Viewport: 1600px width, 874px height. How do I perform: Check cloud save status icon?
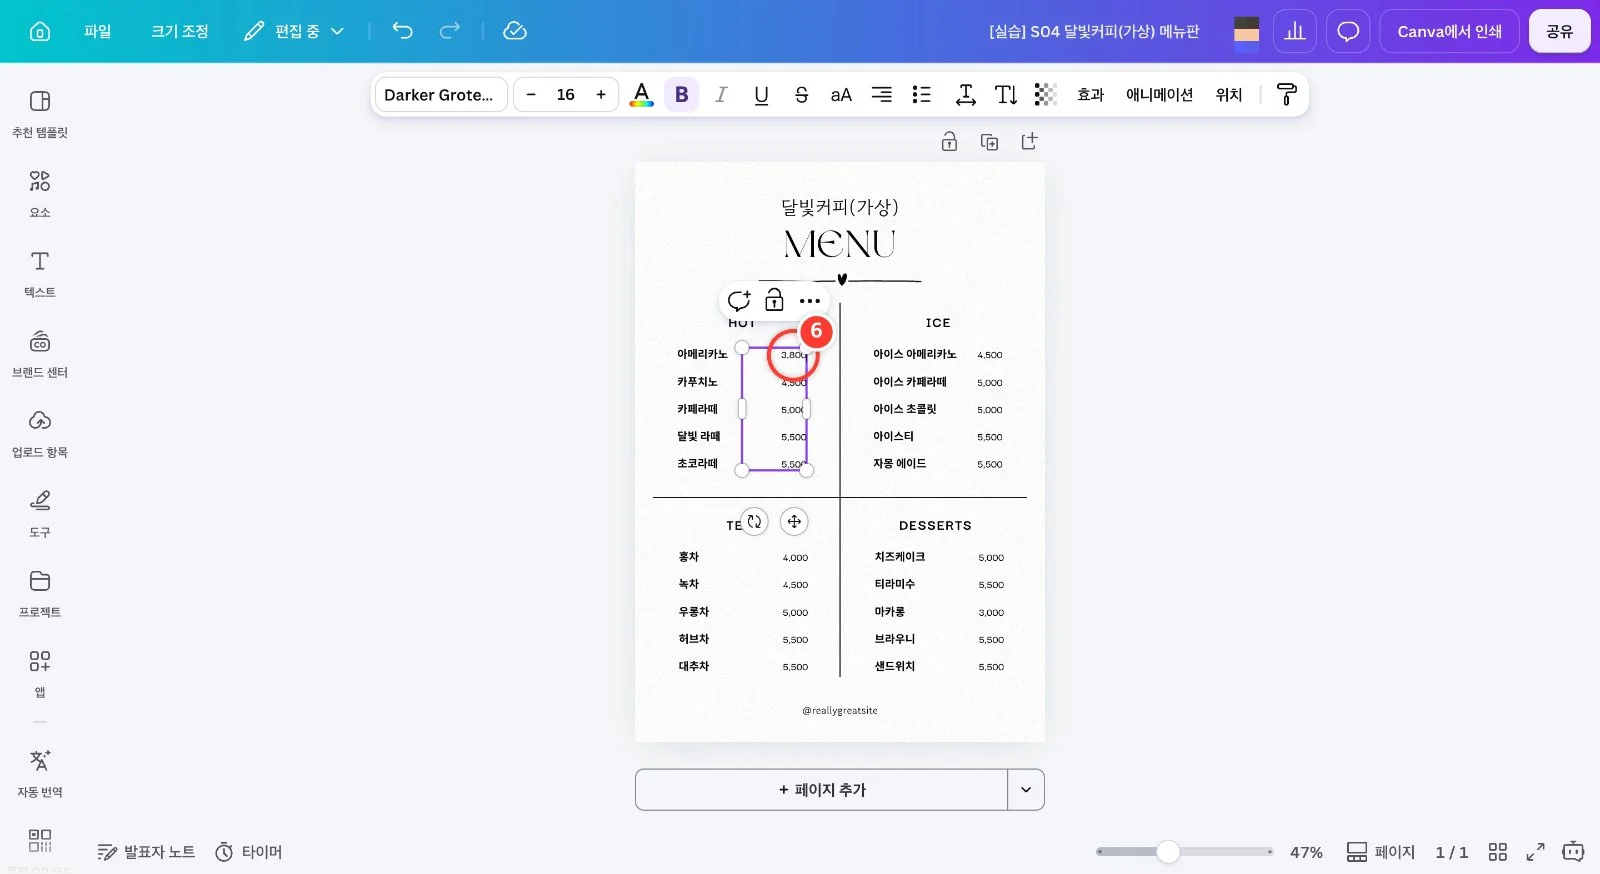(515, 31)
